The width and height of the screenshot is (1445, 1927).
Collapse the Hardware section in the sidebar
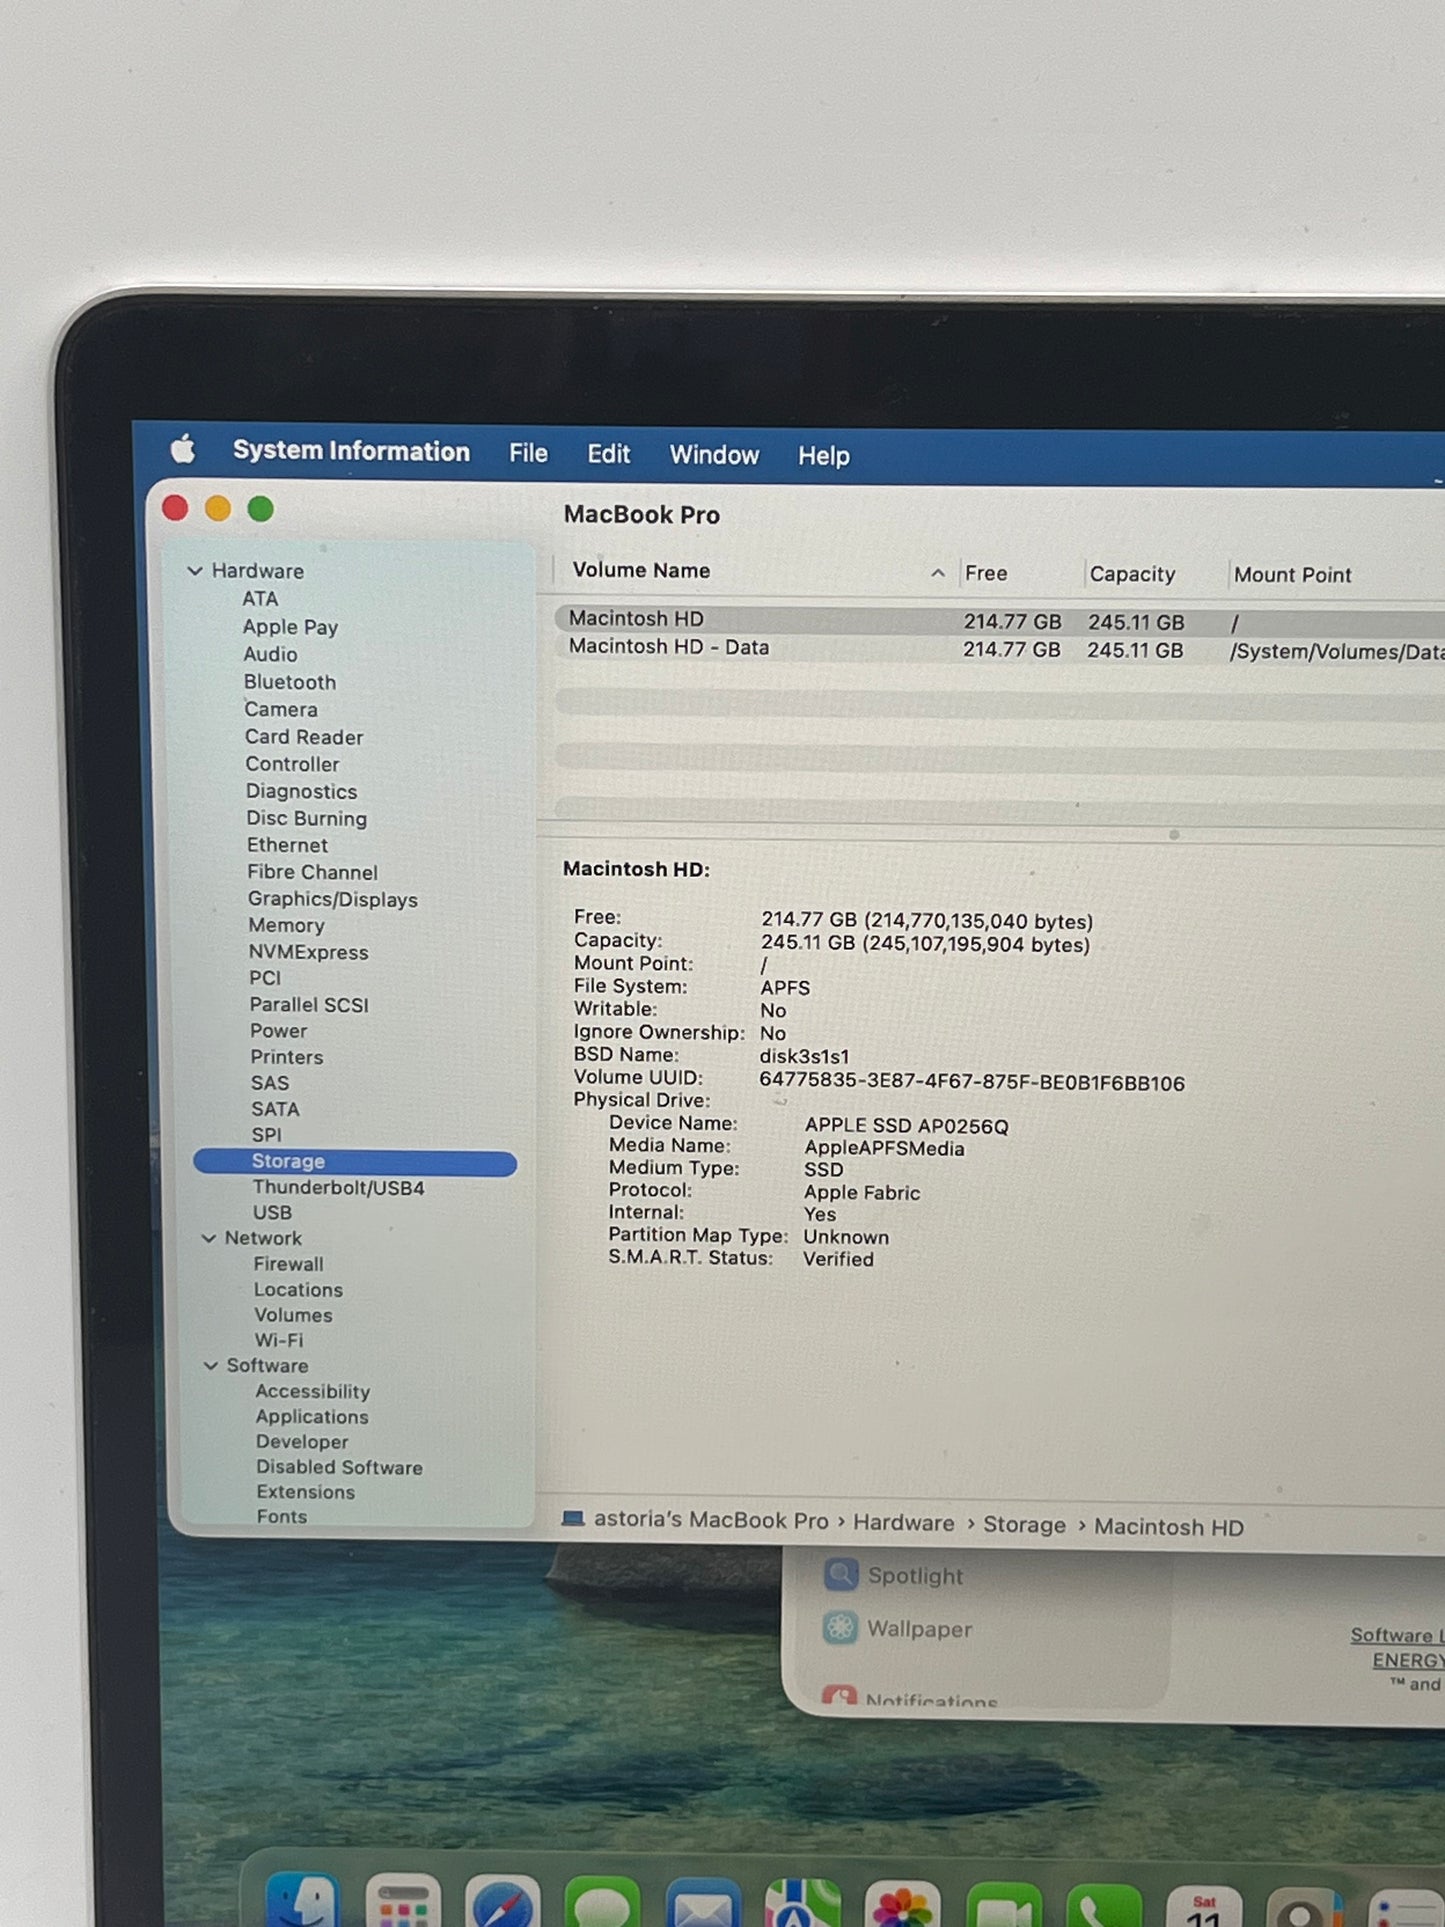(x=195, y=571)
